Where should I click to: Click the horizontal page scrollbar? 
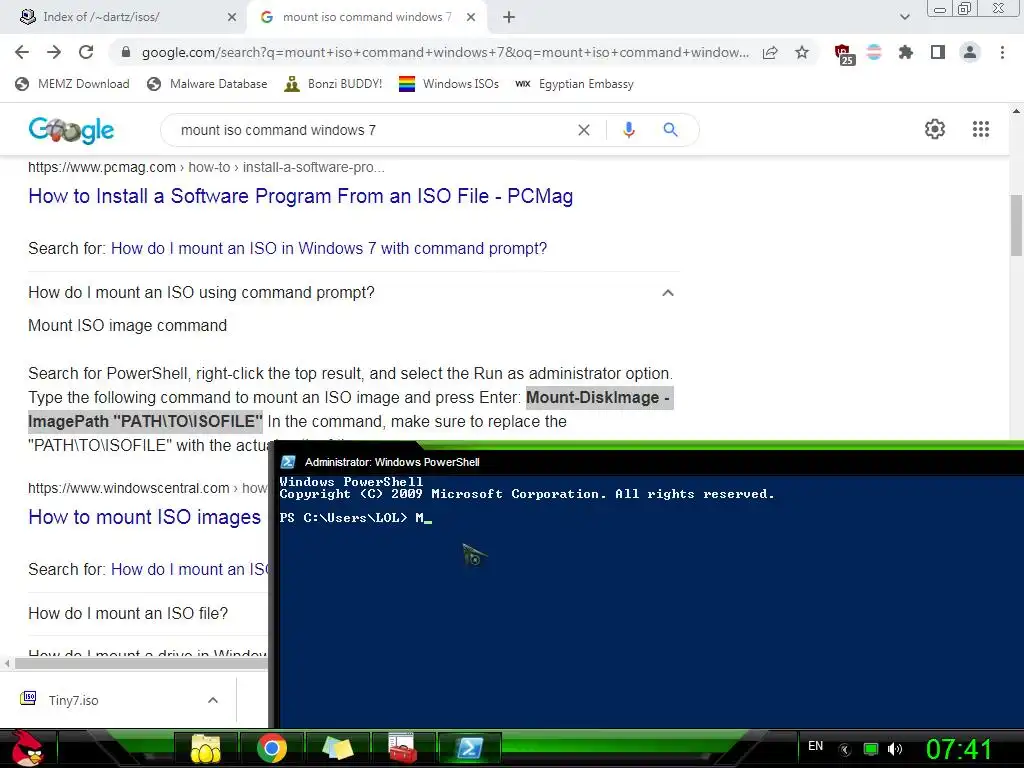coord(140,664)
